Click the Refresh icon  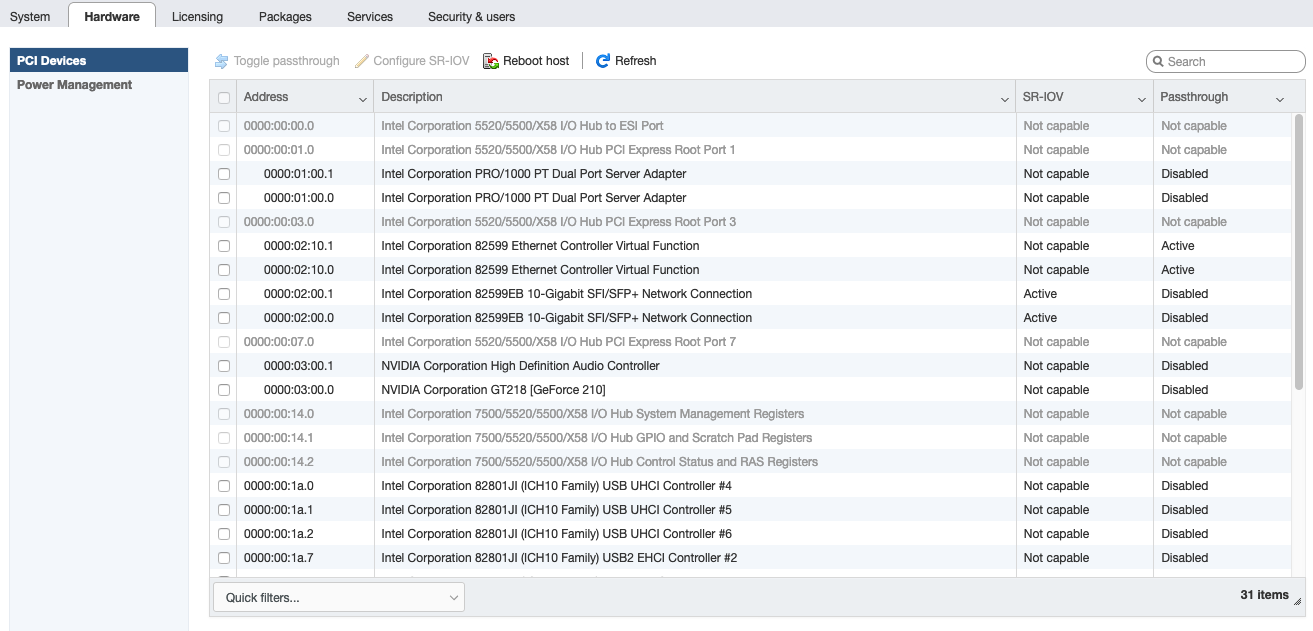tap(603, 61)
